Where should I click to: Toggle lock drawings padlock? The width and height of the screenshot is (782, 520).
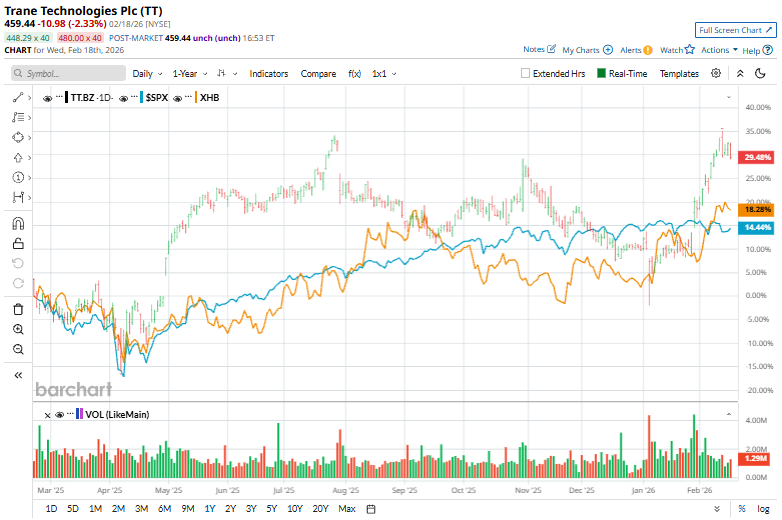[18, 243]
